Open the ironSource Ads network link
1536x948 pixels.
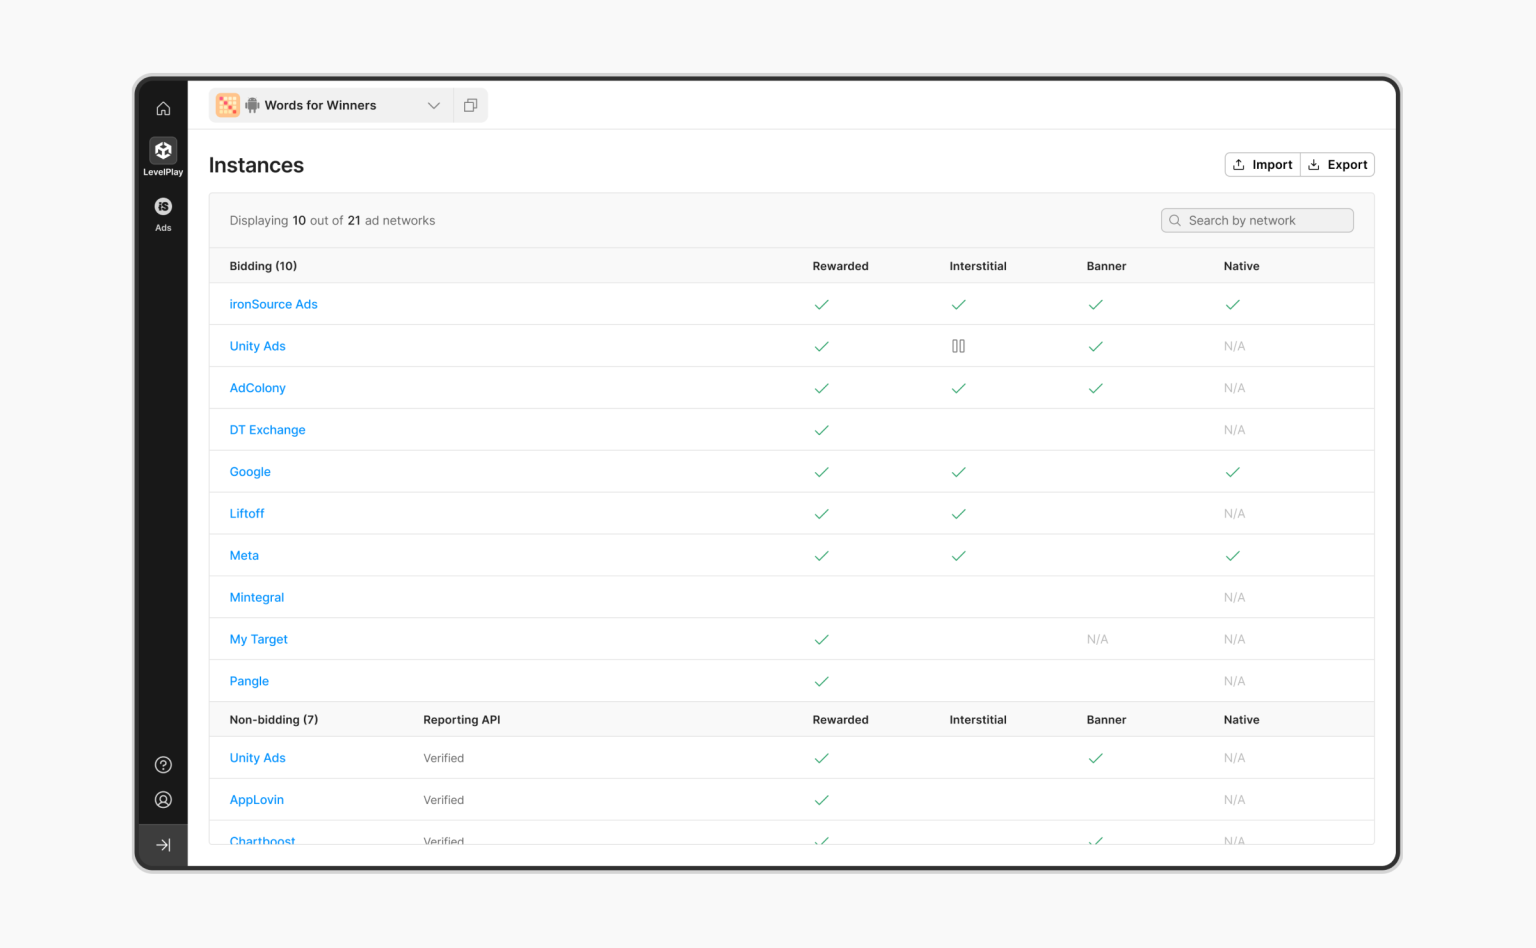(273, 304)
